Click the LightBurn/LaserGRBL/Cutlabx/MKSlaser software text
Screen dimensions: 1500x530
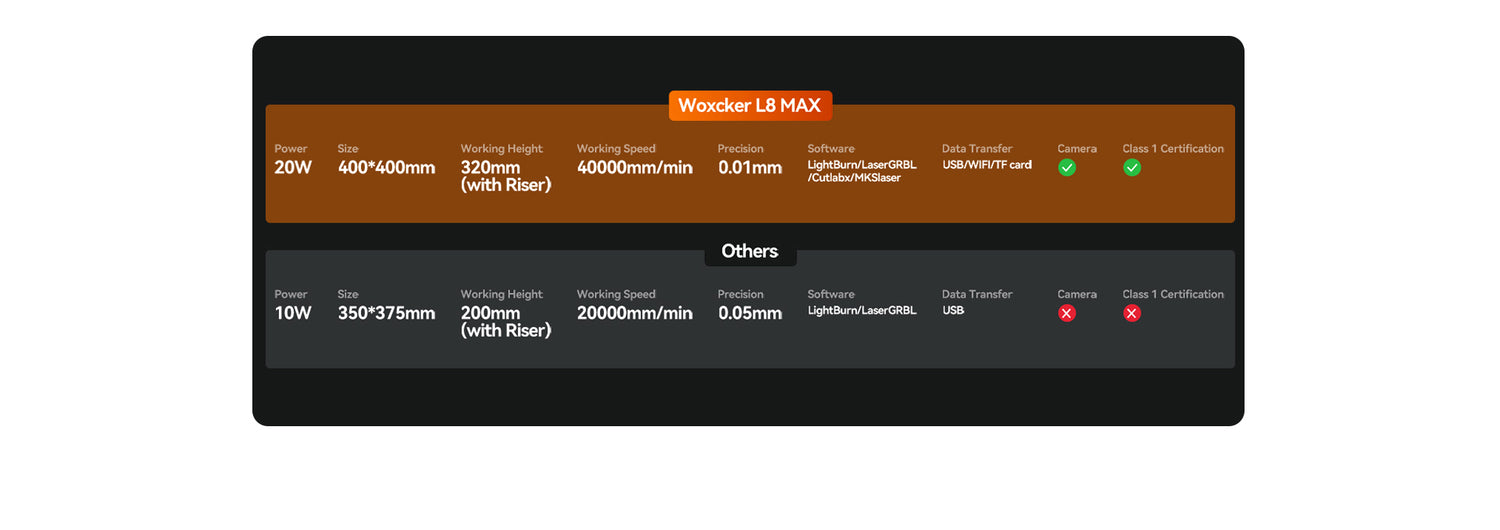861,170
